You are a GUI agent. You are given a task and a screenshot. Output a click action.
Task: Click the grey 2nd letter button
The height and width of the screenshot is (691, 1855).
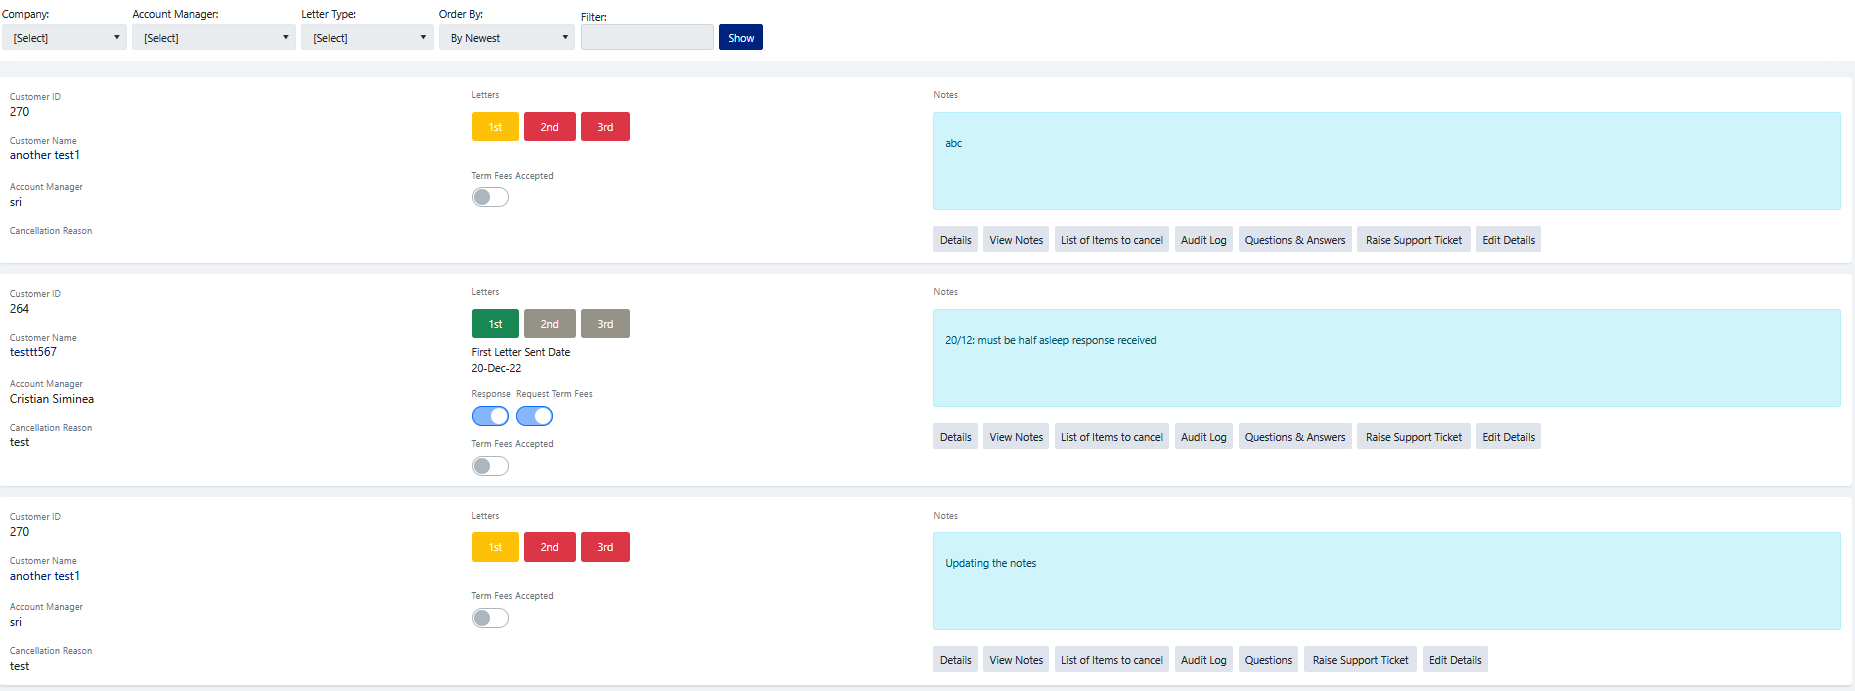549,324
